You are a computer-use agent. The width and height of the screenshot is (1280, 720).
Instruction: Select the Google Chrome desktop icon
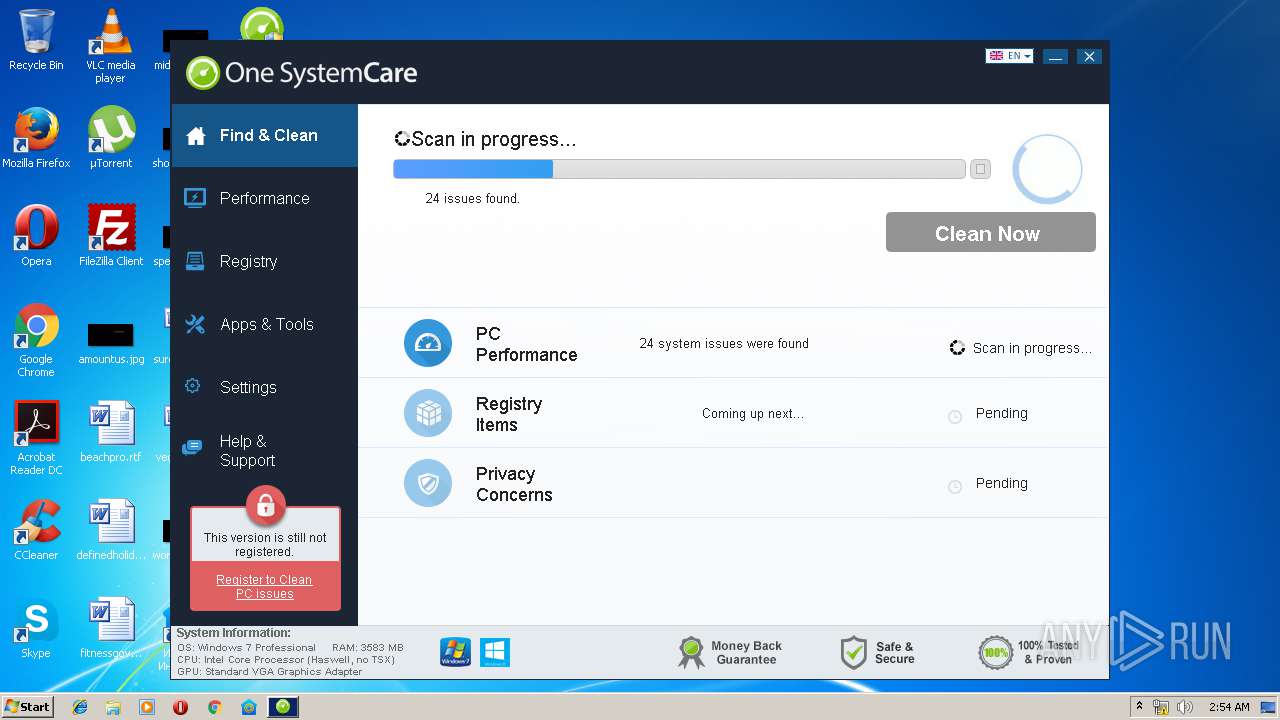coord(36,340)
